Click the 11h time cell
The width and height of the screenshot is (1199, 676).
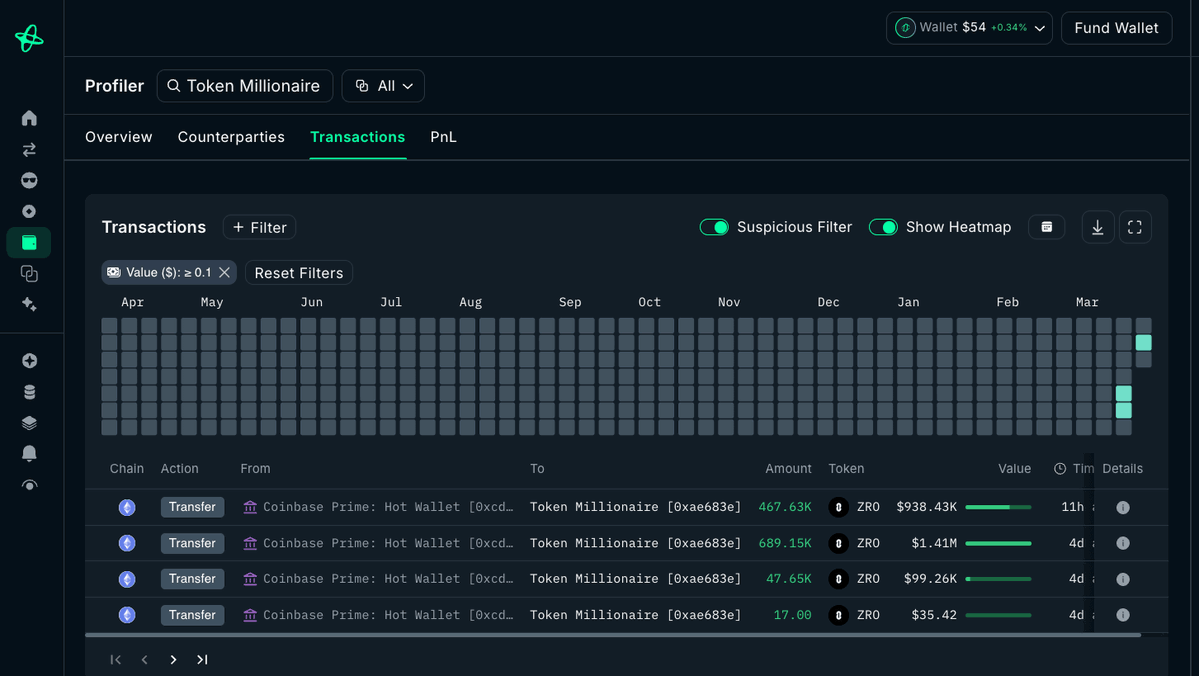[x=1072, y=507]
